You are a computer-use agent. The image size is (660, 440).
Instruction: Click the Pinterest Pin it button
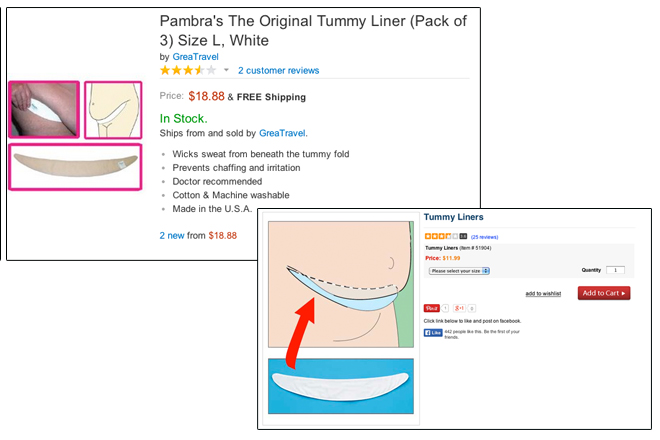[x=431, y=308]
